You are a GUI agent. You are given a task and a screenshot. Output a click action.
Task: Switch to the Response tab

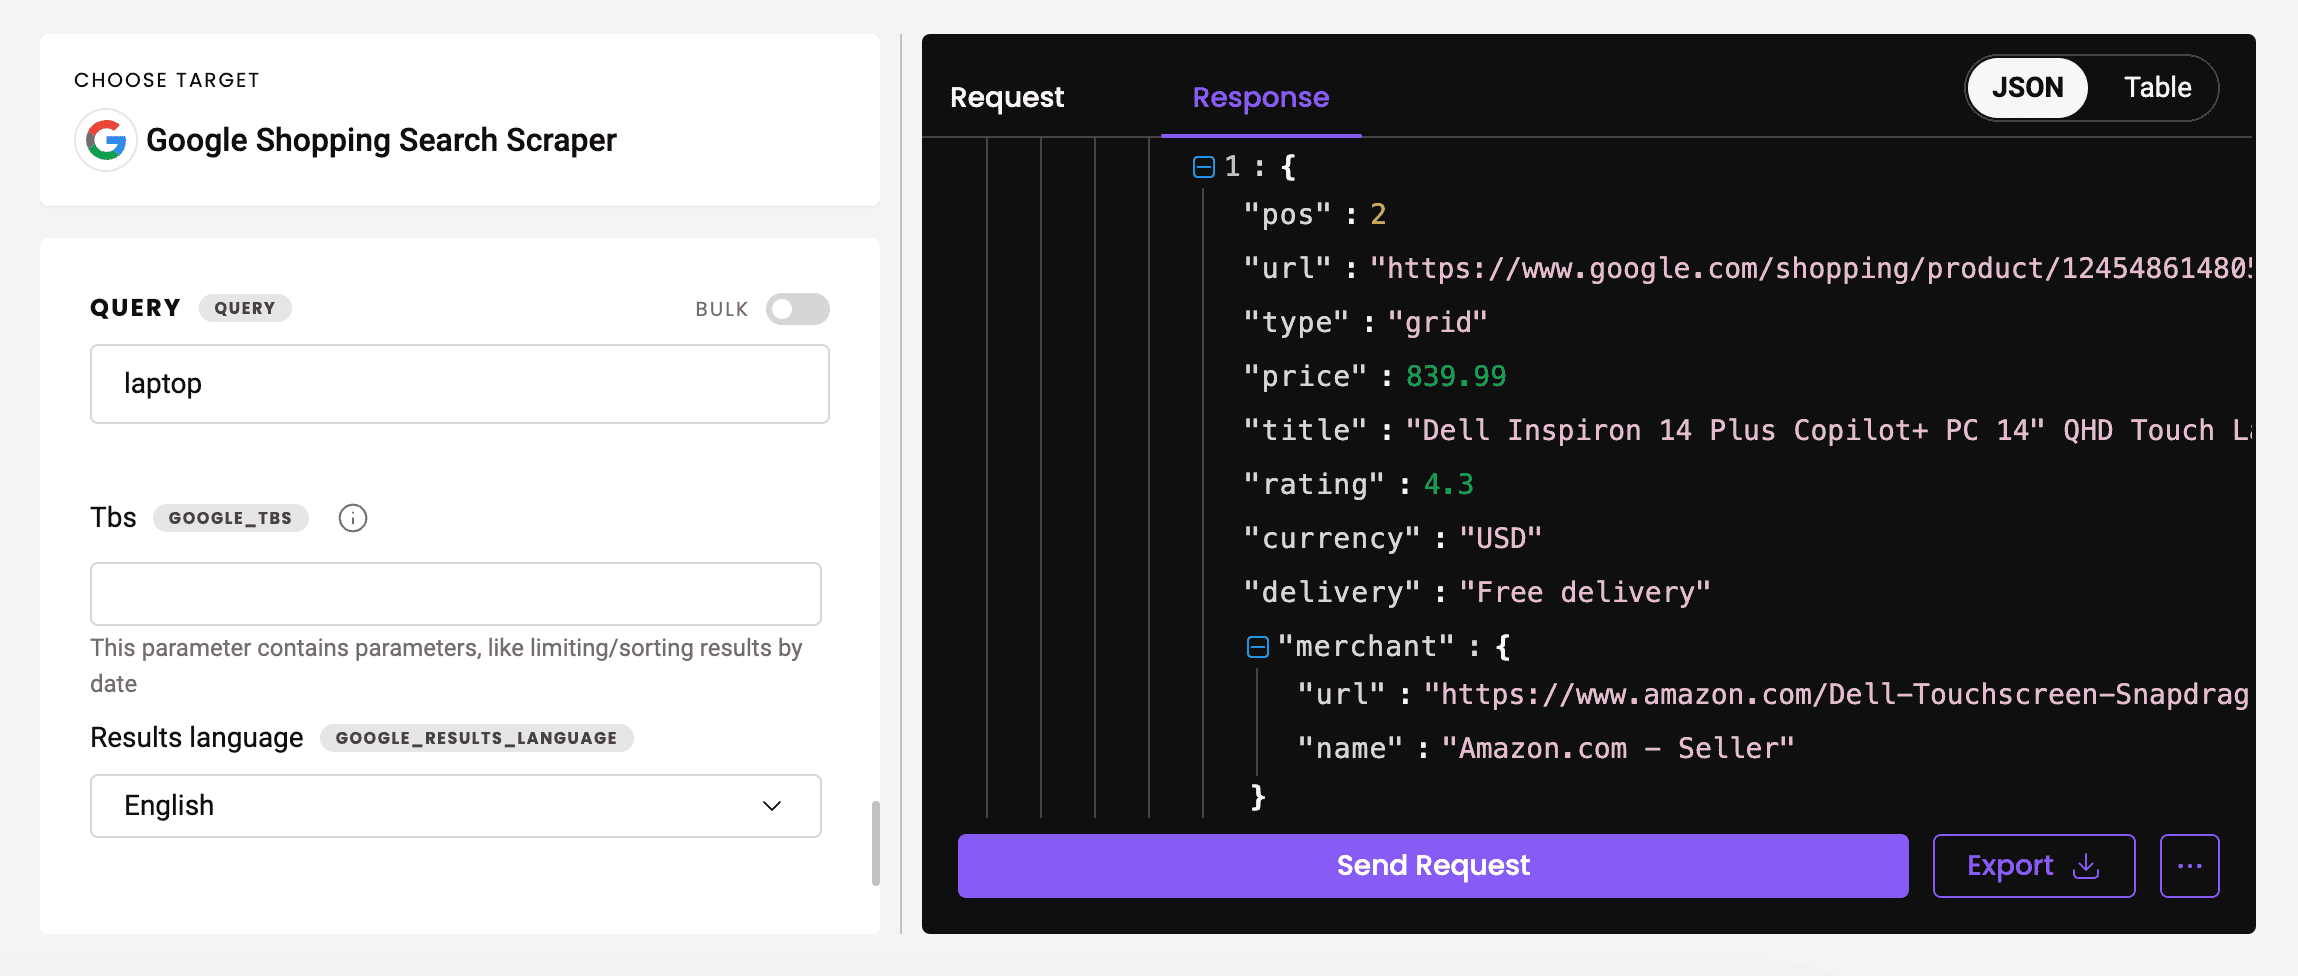[1261, 97]
